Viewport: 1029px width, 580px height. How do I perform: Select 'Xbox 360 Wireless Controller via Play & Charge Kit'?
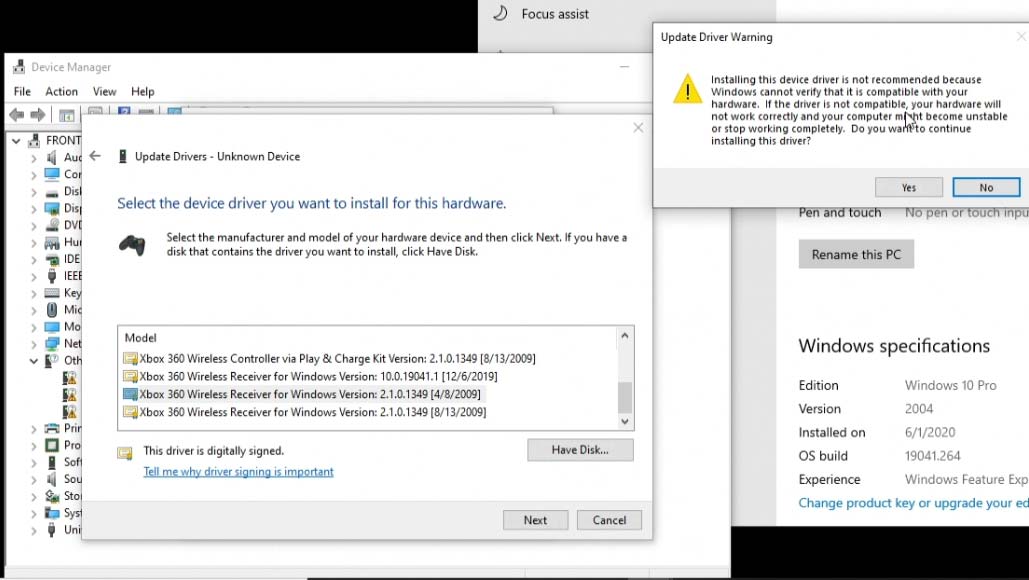(x=329, y=358)
